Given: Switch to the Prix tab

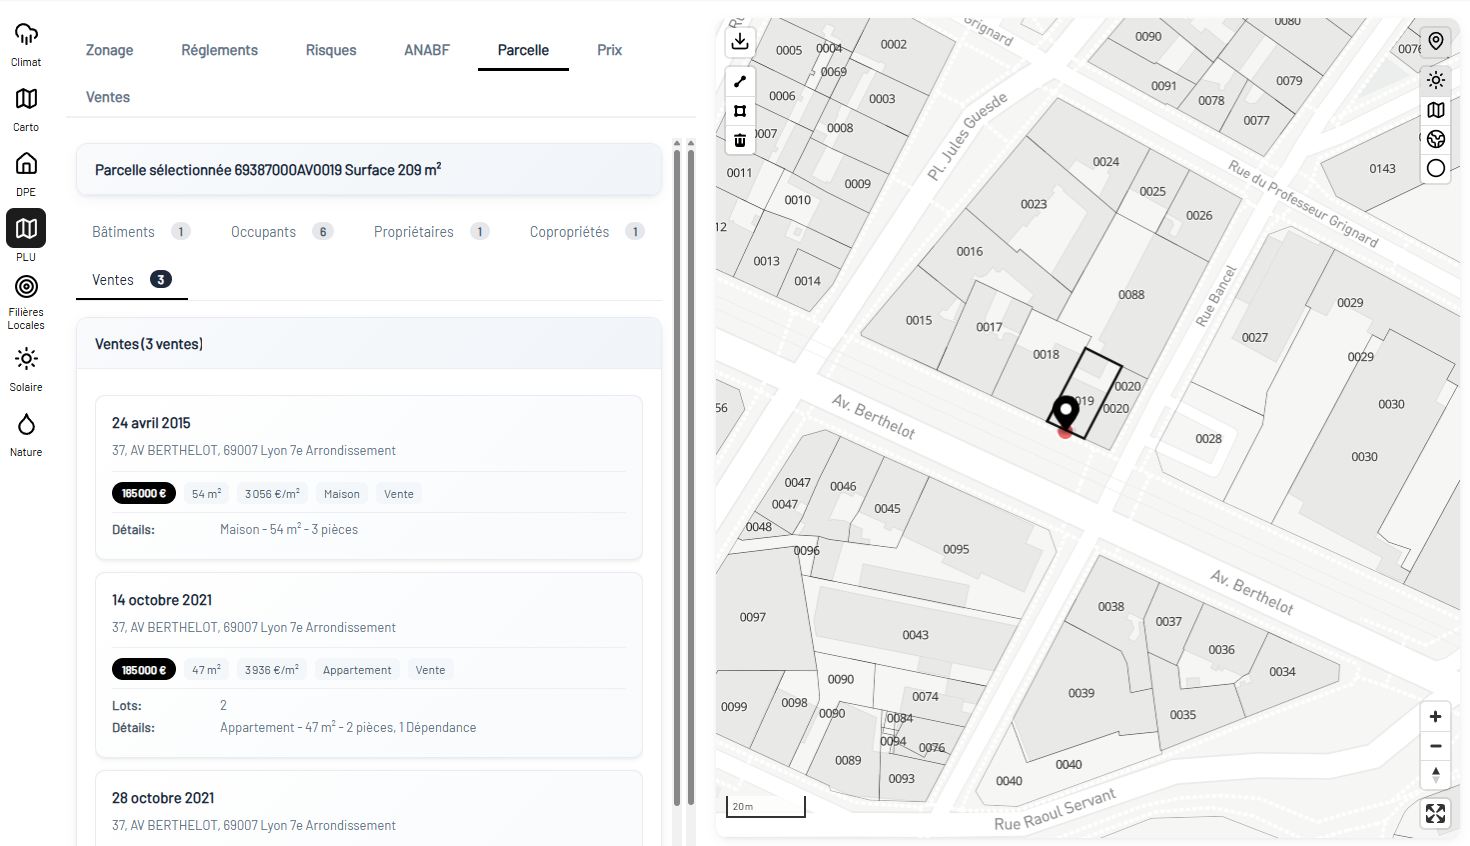Looking at the screenshot, I should tap(609, 50).
